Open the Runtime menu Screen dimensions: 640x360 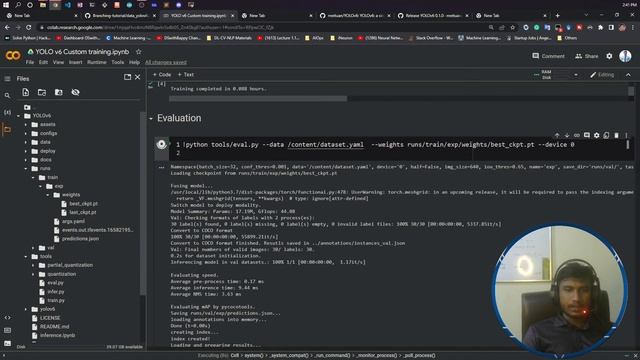(x=97, y=62)
